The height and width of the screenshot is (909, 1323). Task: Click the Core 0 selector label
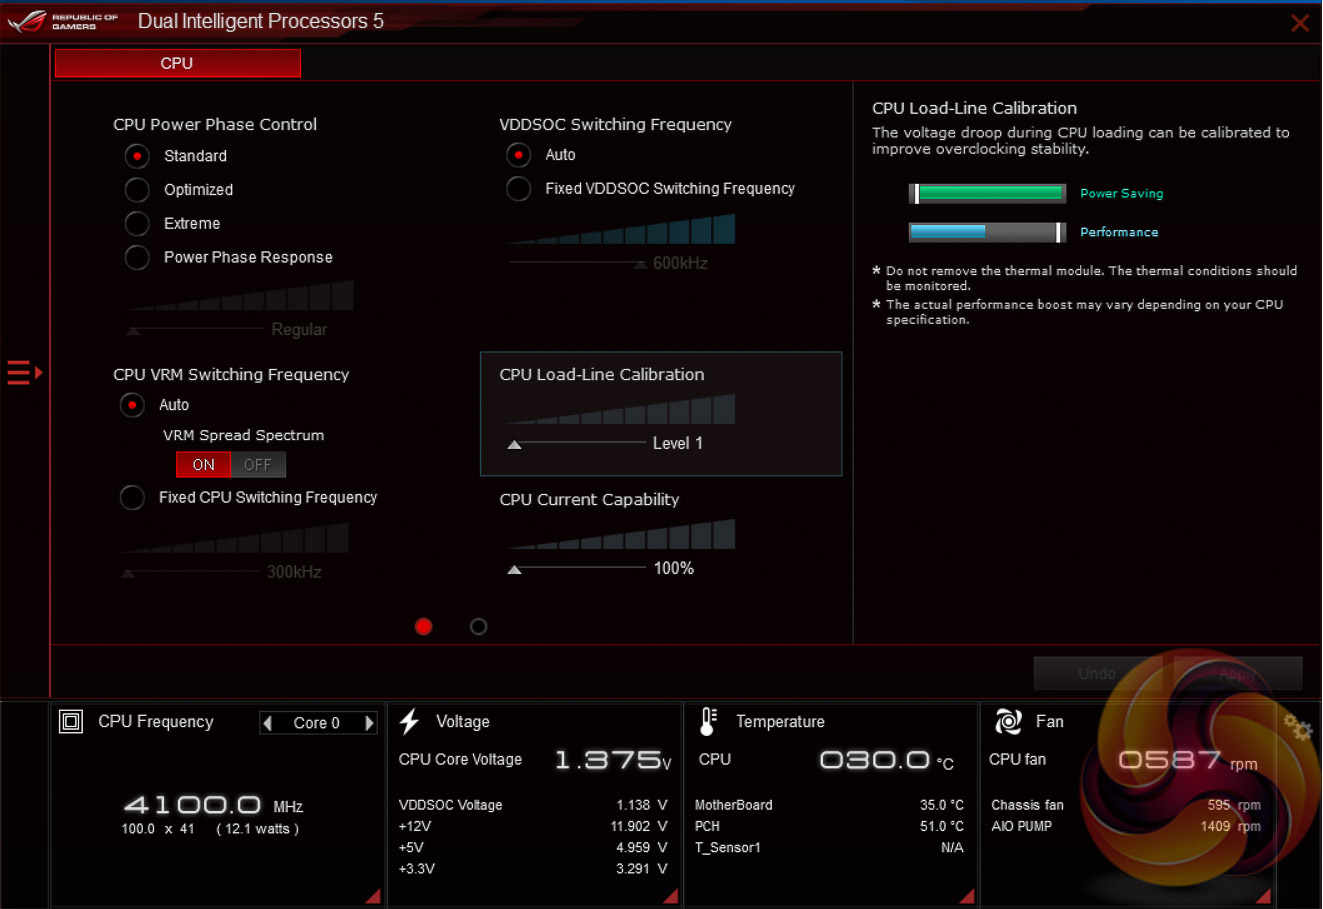coord(317,723)
